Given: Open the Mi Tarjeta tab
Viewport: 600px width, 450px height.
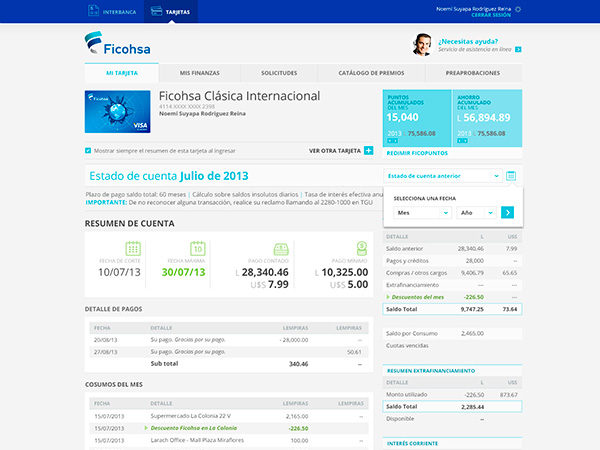Looking at the screenshot, I should (x=122, y=73).
